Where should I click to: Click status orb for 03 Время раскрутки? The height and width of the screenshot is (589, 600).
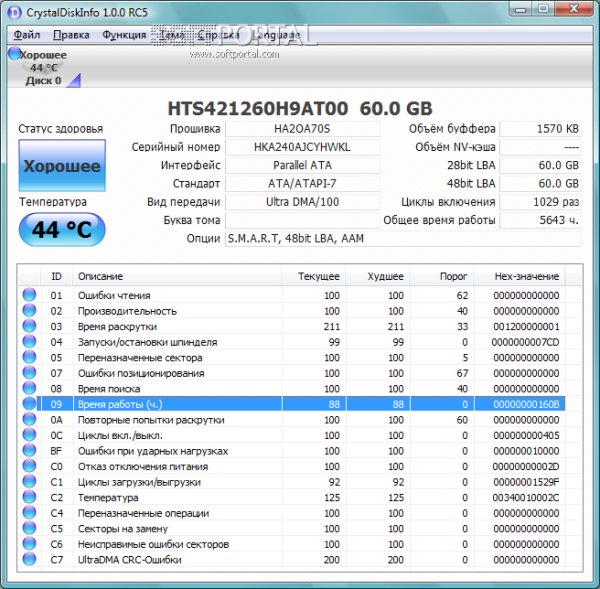tap(29, 326)
